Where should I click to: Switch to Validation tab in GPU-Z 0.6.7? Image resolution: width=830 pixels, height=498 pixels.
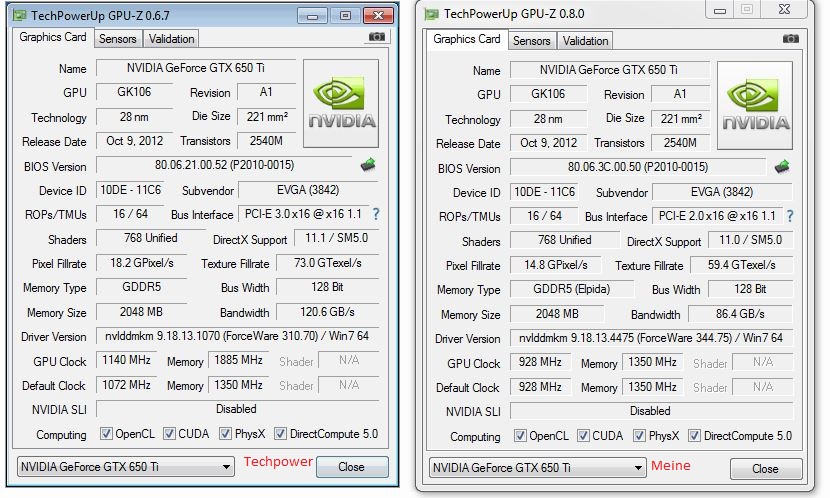171,39
